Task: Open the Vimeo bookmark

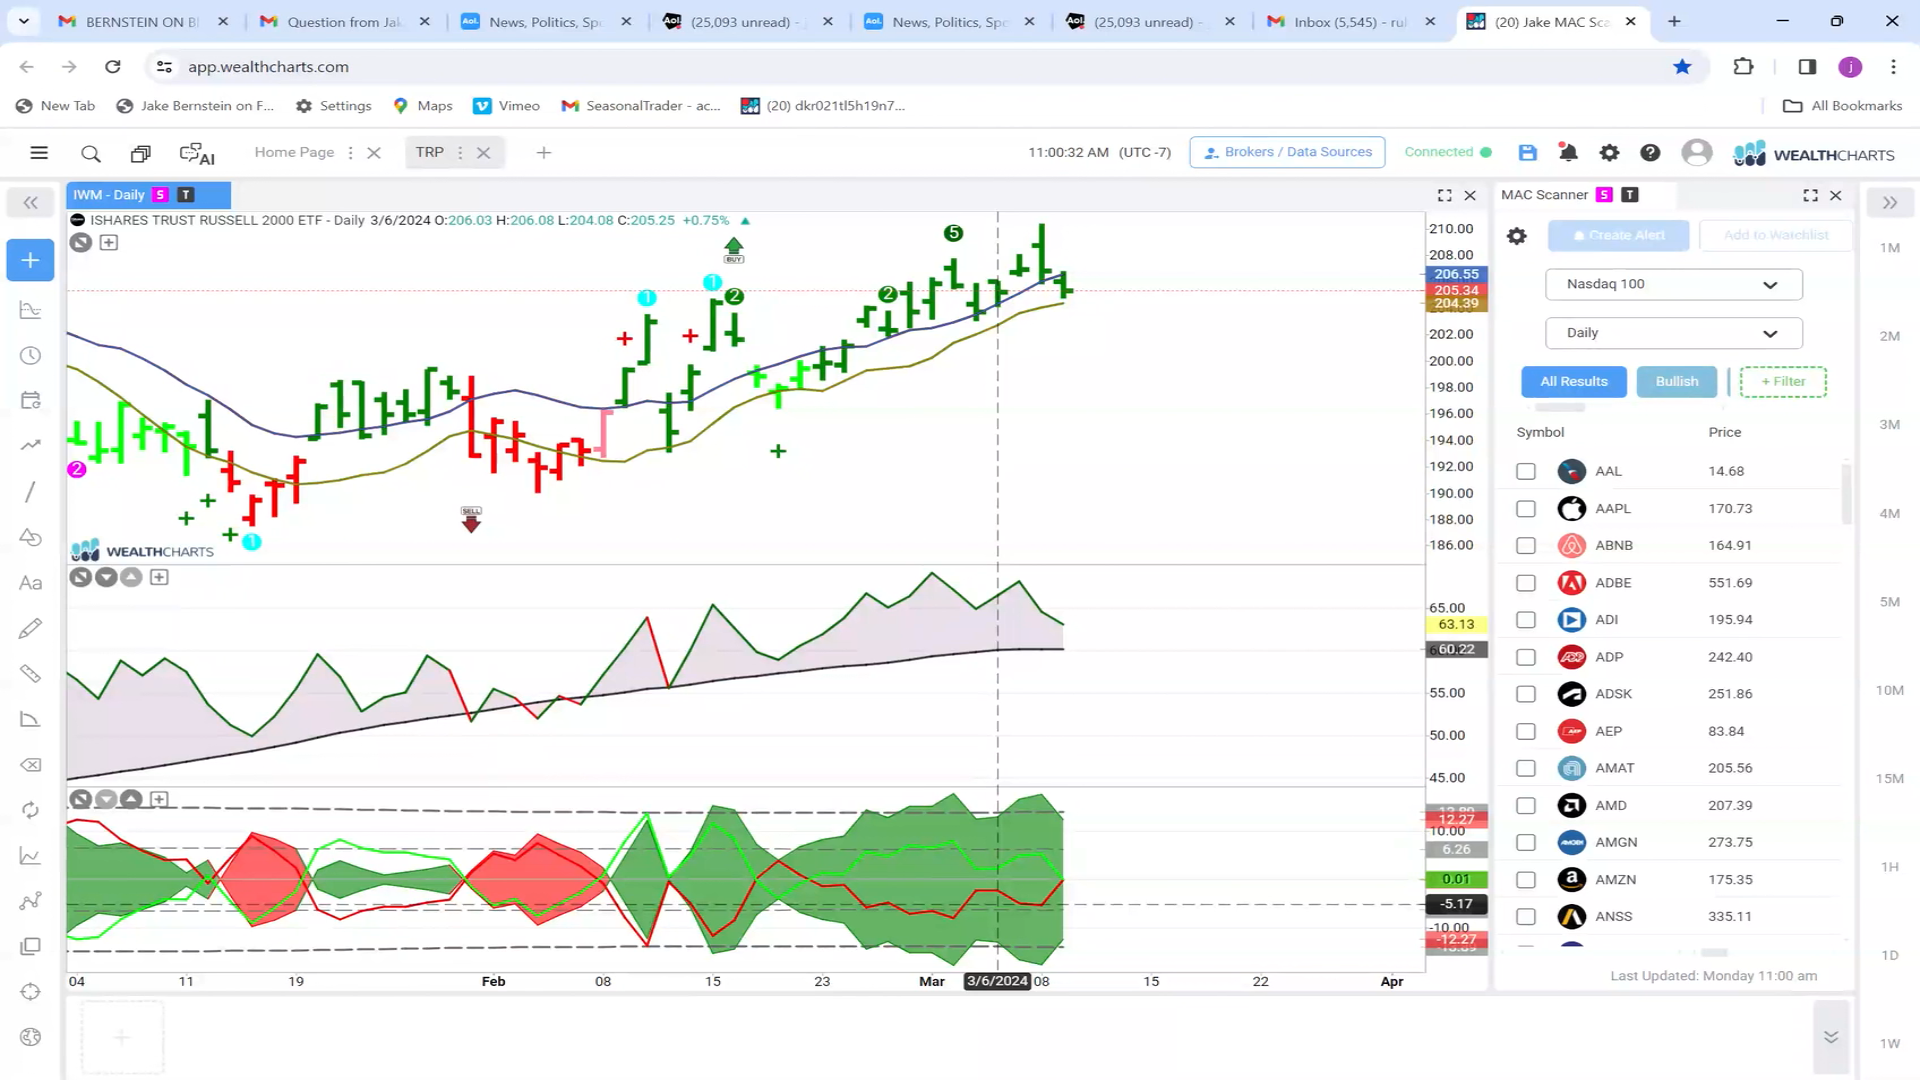Action: 507,106
